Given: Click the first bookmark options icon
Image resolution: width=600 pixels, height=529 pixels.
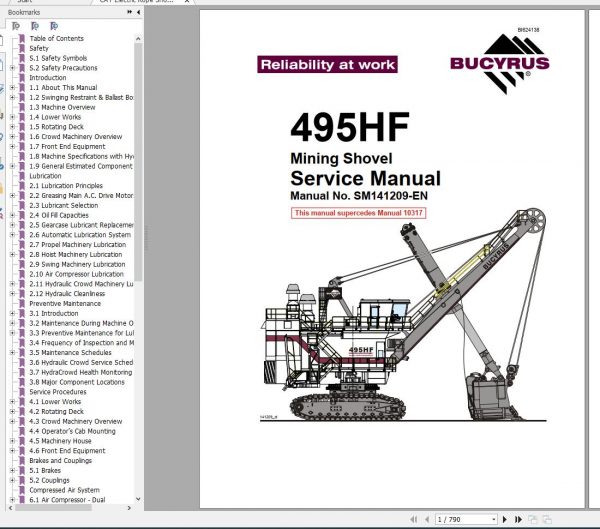Looking at the screenshot, I should click(16, 26).
